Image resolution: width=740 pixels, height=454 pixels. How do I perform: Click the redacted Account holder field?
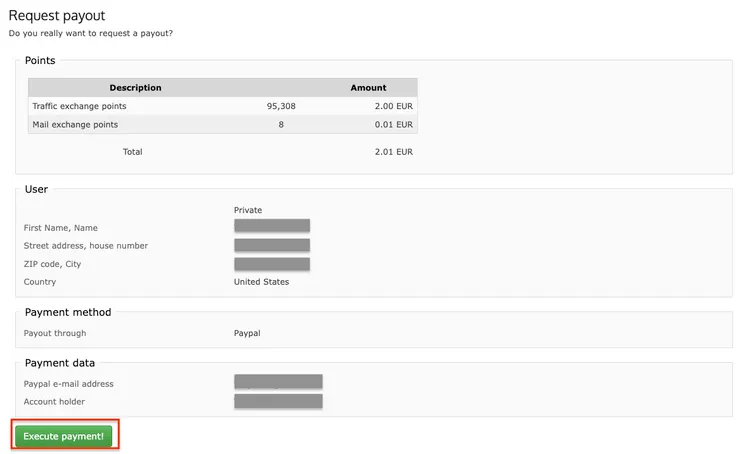point(278,401)
